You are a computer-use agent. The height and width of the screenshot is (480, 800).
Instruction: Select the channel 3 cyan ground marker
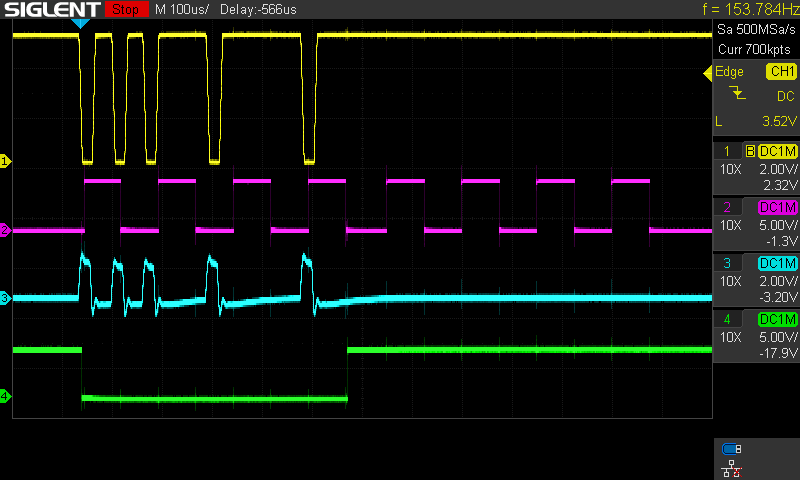pyautogui.click(x=5, y=298)
